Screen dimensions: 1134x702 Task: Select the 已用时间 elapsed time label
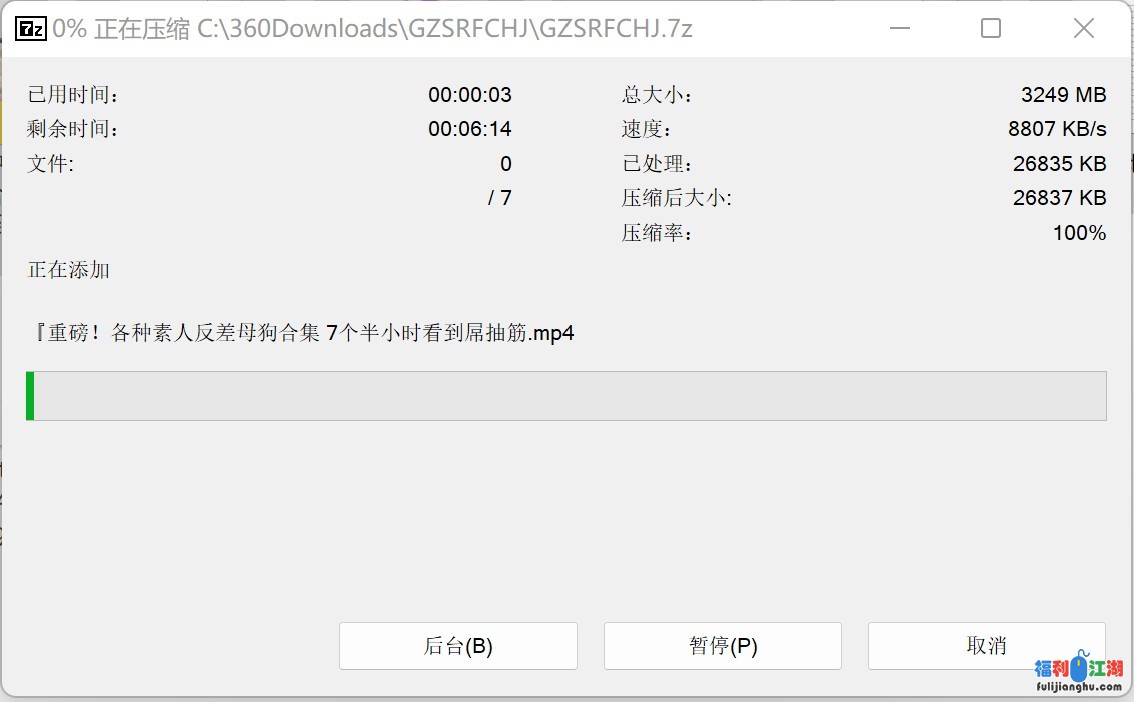[73, 95]
